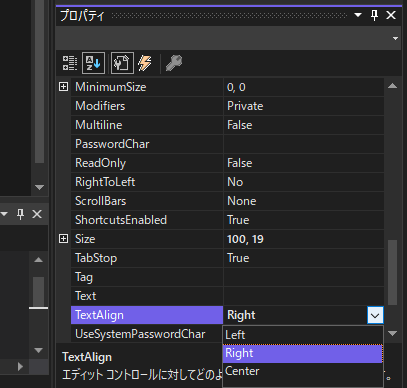Toggle the TextAlign dropdown arrow

(x=375, y=315)
